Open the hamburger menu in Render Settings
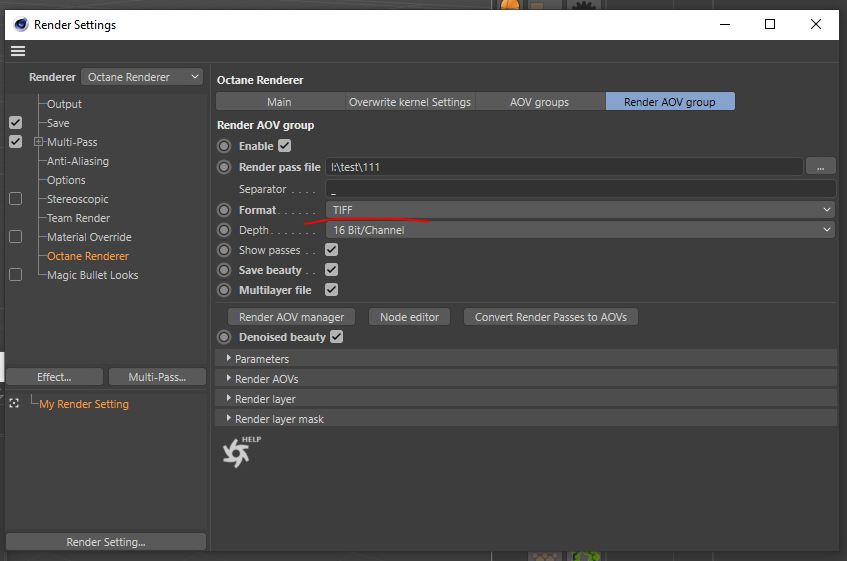Viewport: 847px width, 561px height. [x=18, y=51]
